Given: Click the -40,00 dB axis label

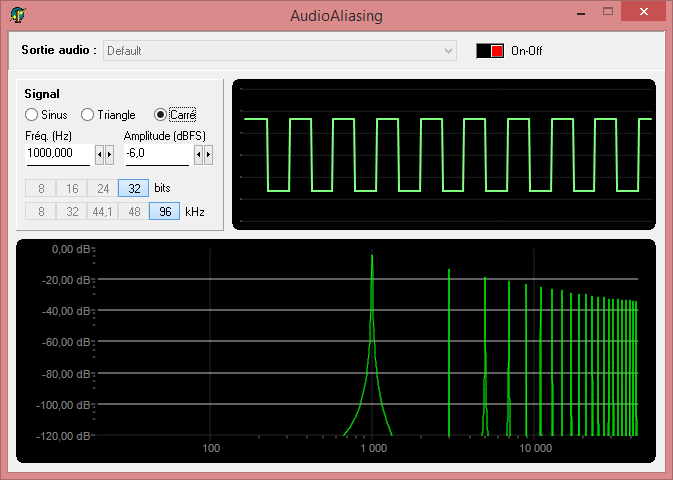Looking at the screenshot, I should point(66,311).
